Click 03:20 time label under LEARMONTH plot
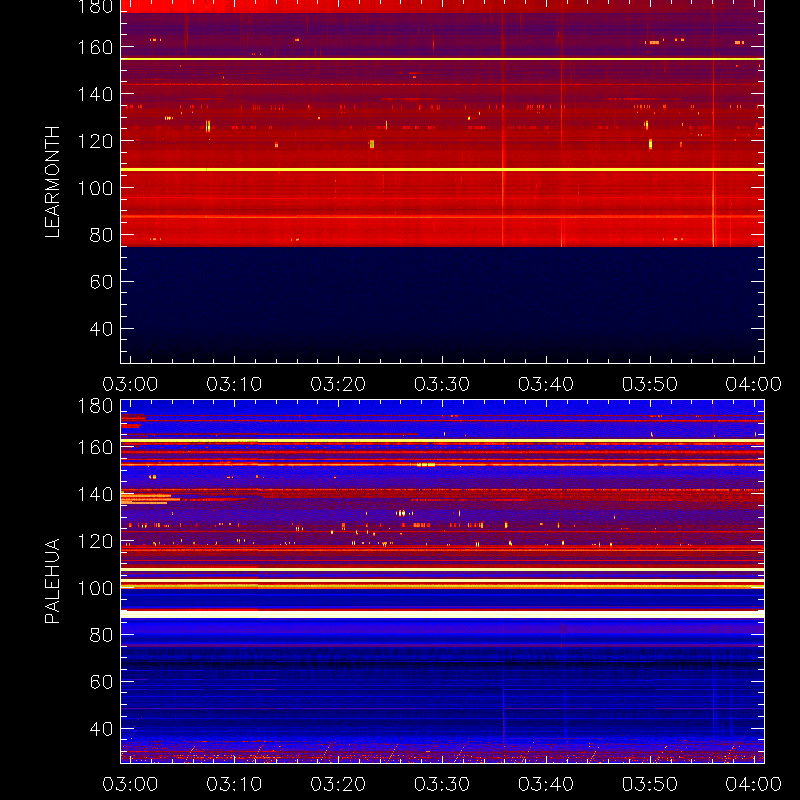 pyautogui.click(x=338, y=384)
